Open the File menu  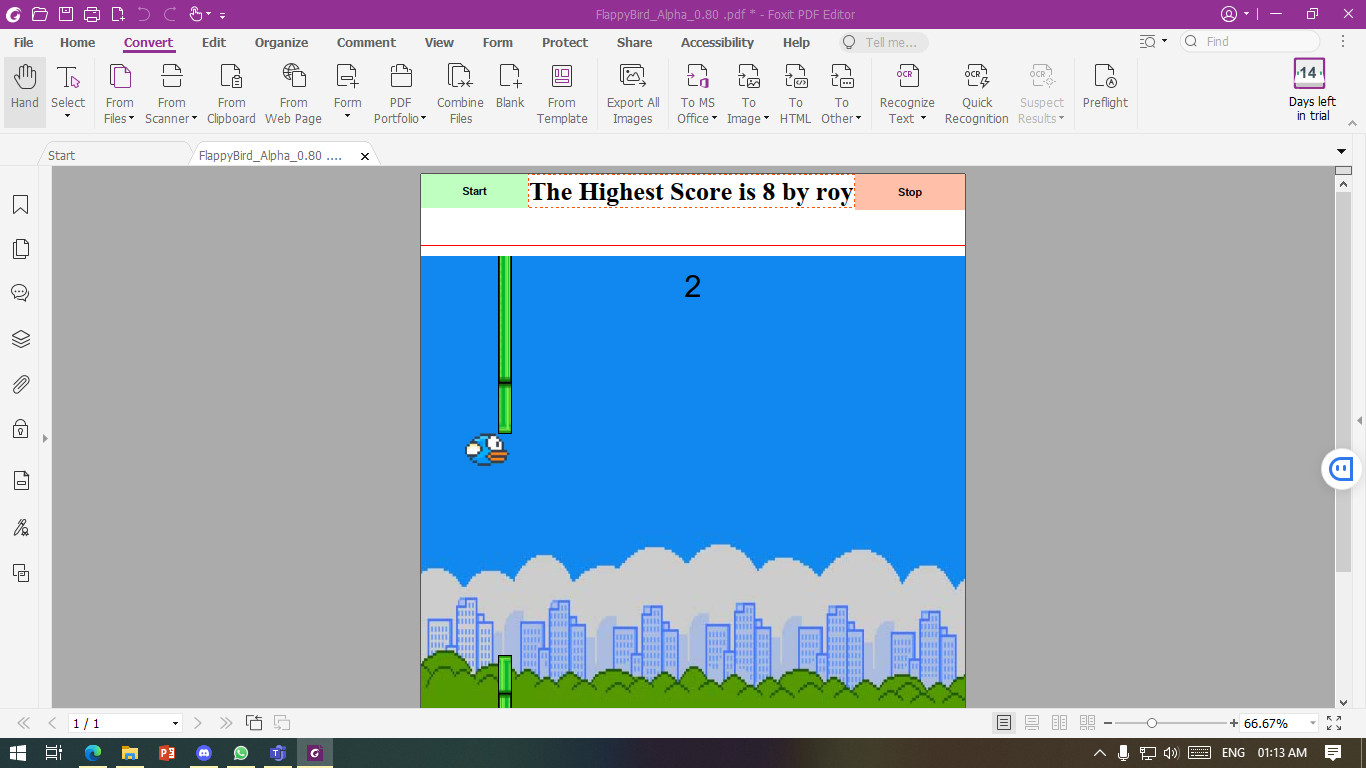tap(23, 42)
